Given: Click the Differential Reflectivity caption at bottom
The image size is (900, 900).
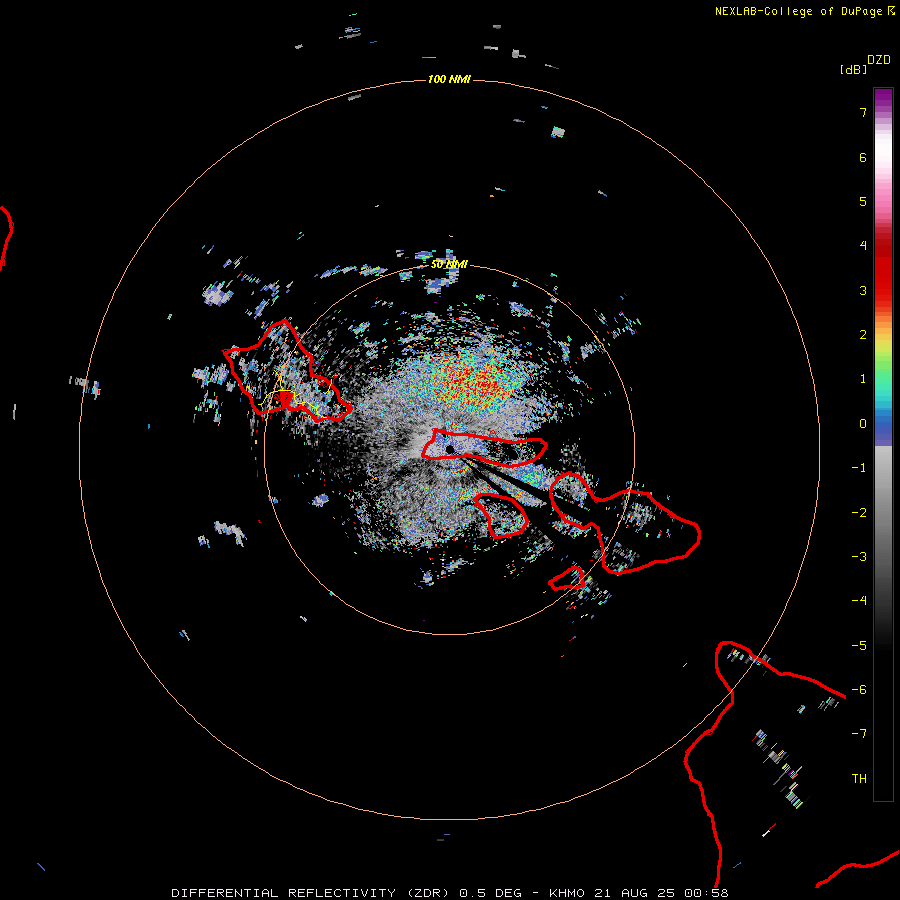Looking at the screenshot, I should click(x=449, y=893).
